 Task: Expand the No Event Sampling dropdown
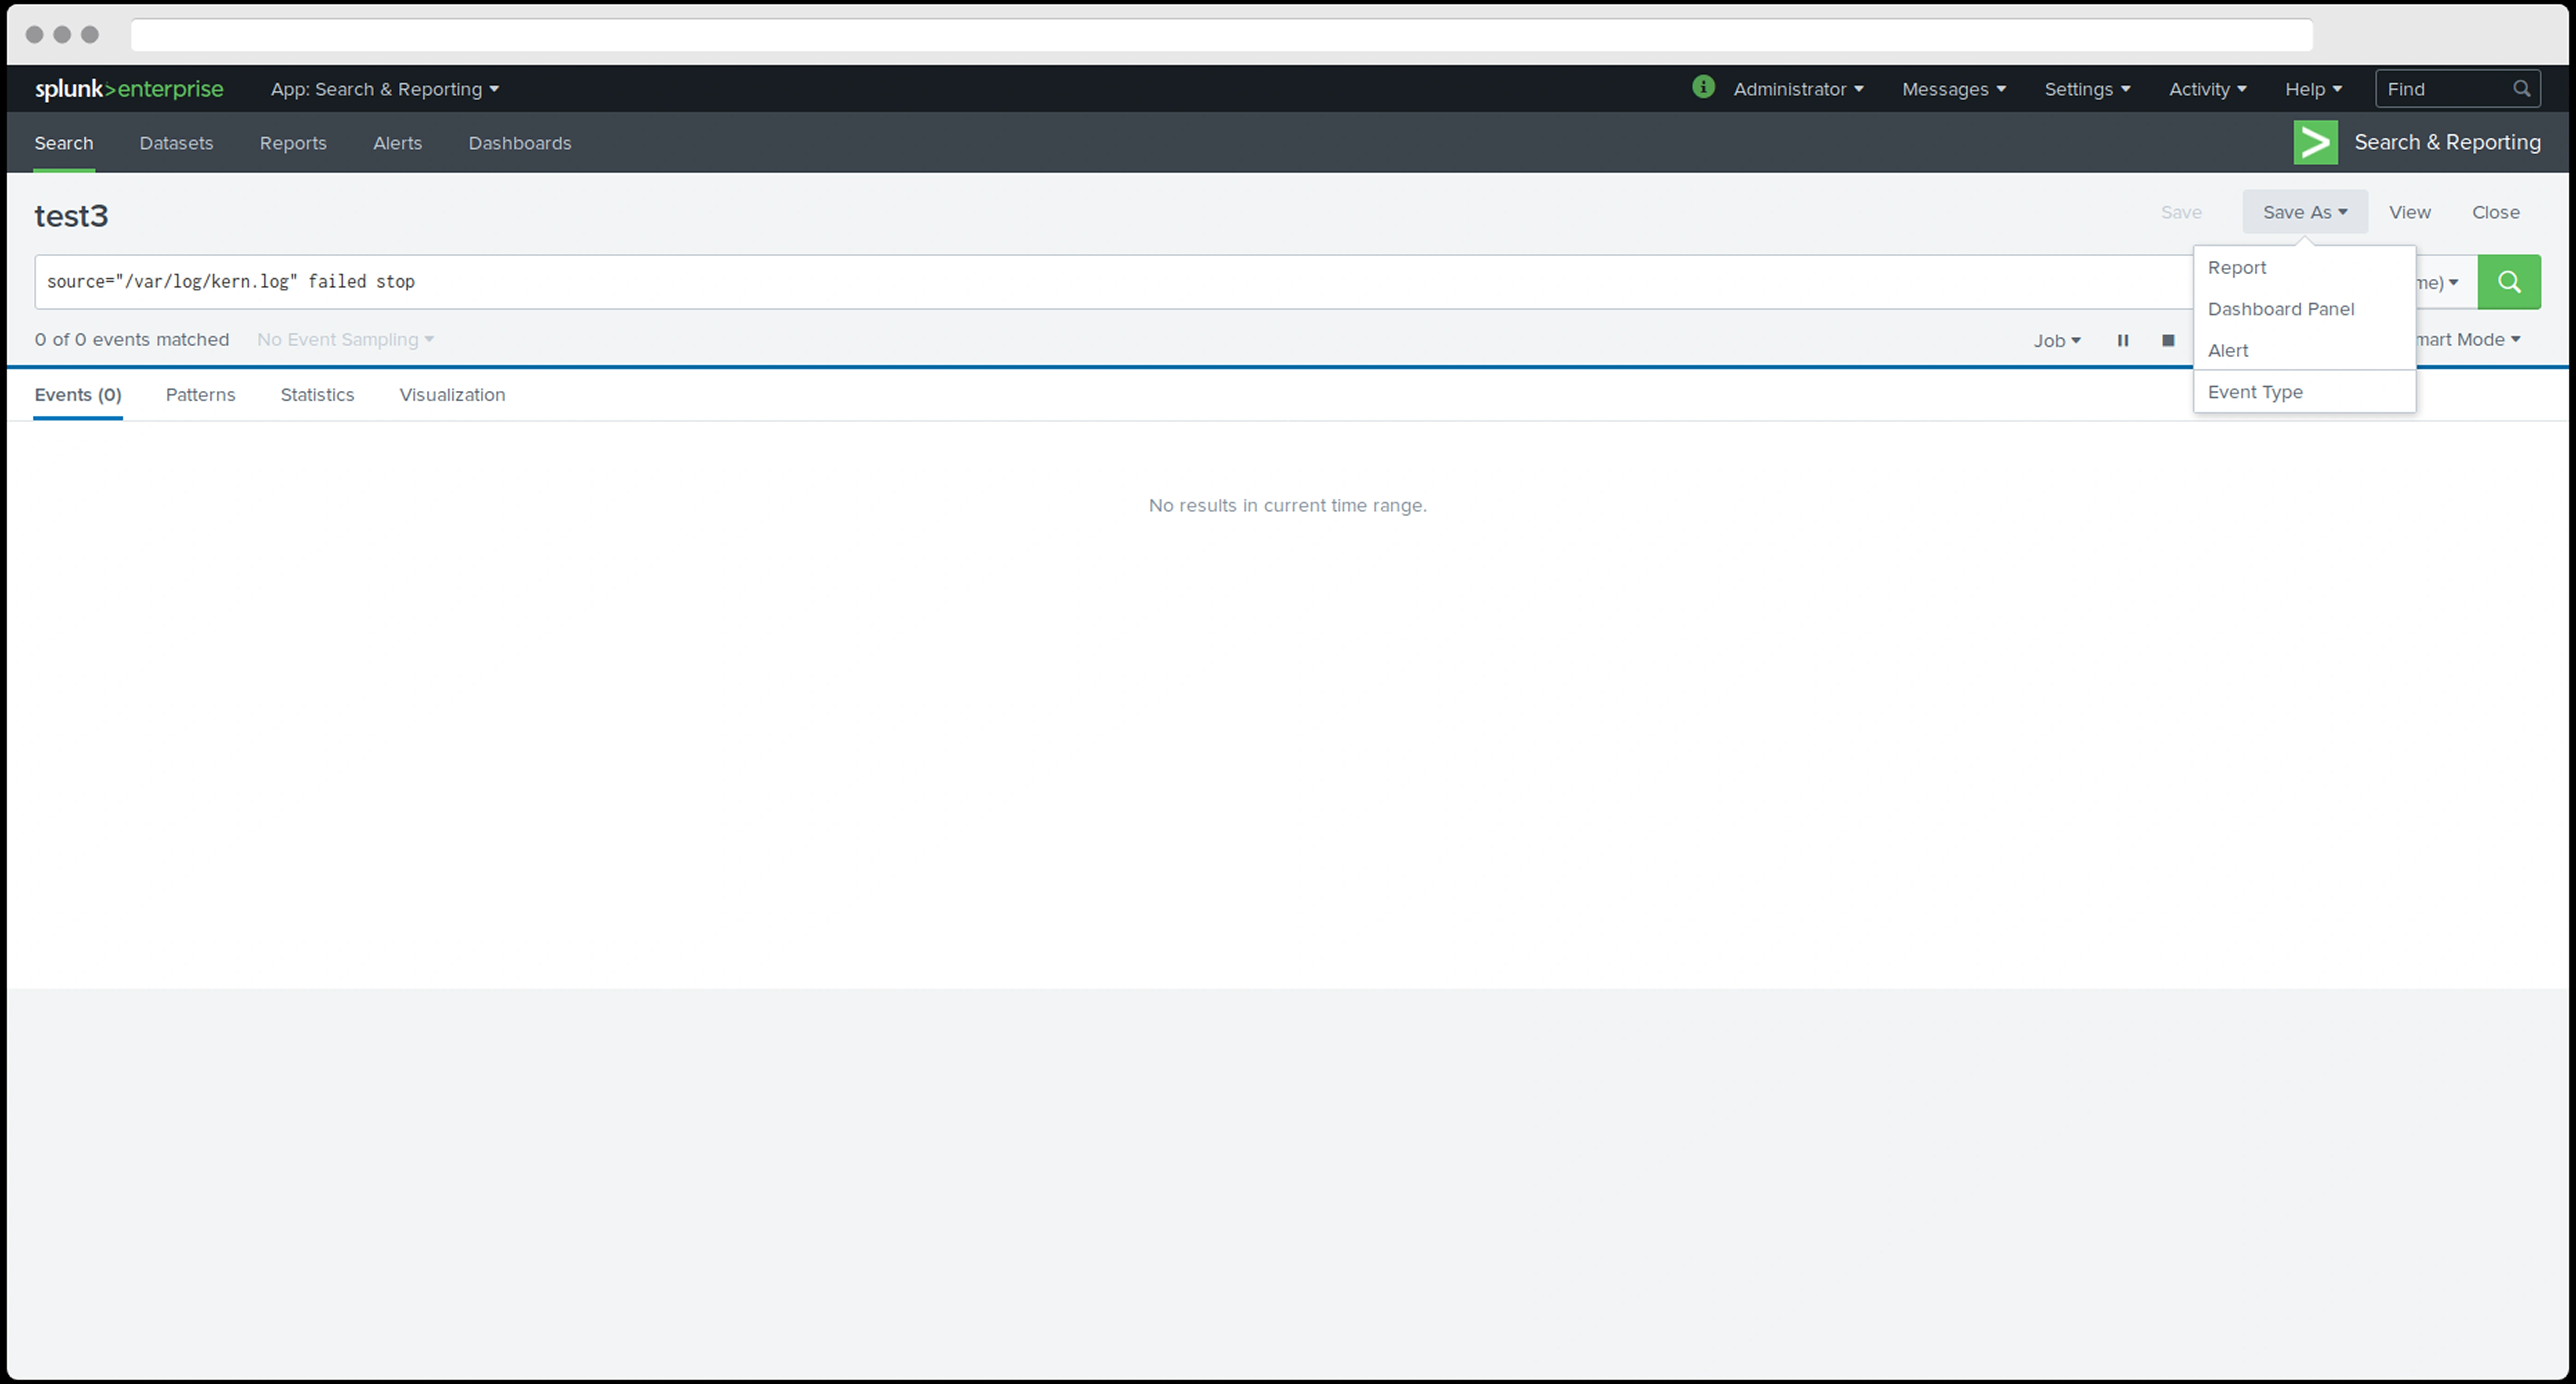point(345,340)
